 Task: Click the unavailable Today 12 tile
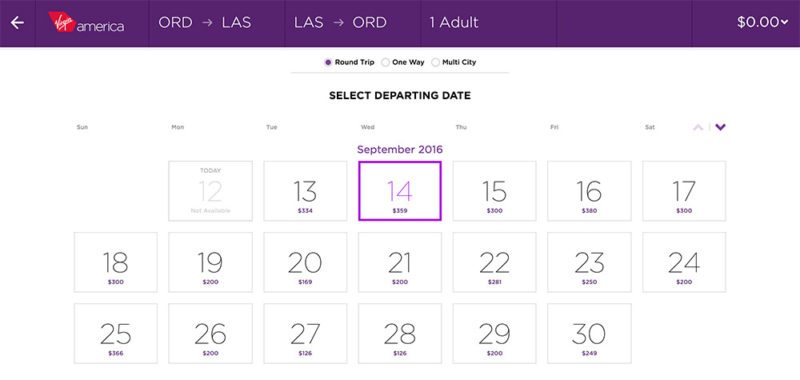[x=210, y=191]
